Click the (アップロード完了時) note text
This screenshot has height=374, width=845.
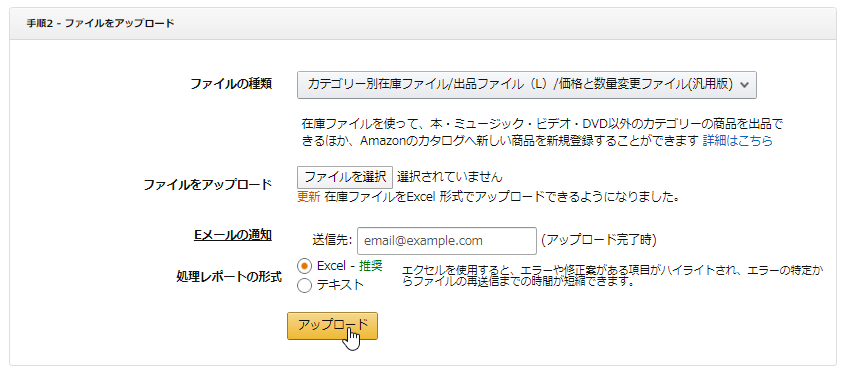(x=599, y=240)
